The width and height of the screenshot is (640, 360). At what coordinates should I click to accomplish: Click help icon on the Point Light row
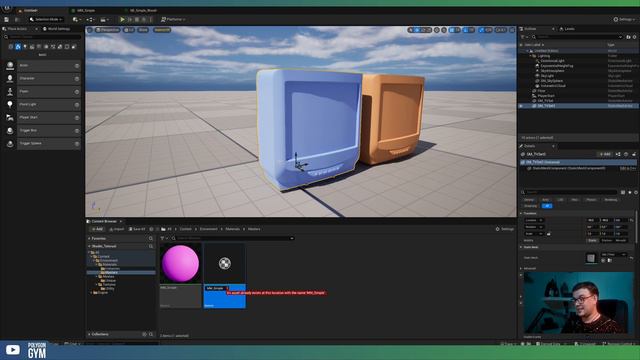(x=77, y=105)
